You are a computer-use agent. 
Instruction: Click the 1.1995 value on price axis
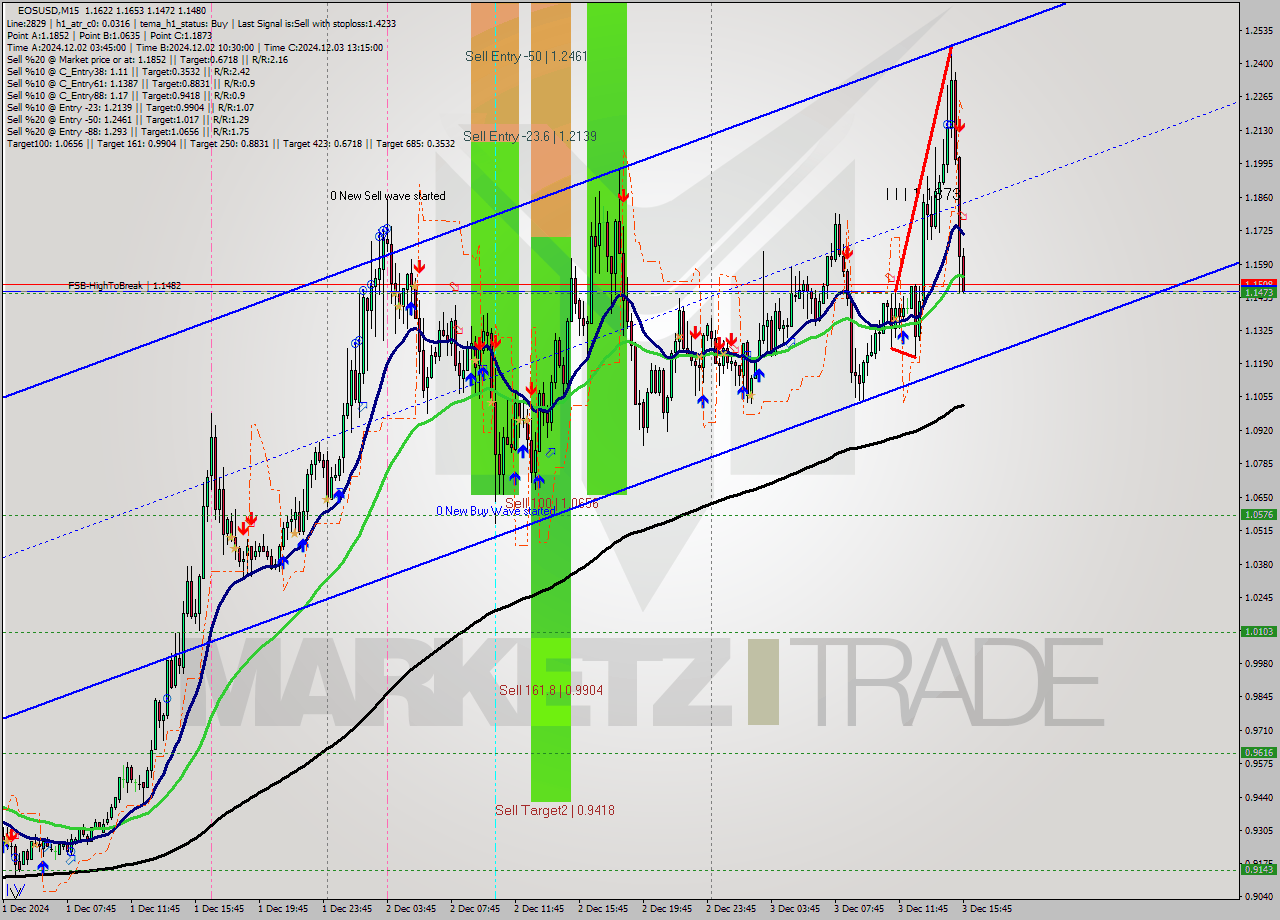click(1258, 164)
